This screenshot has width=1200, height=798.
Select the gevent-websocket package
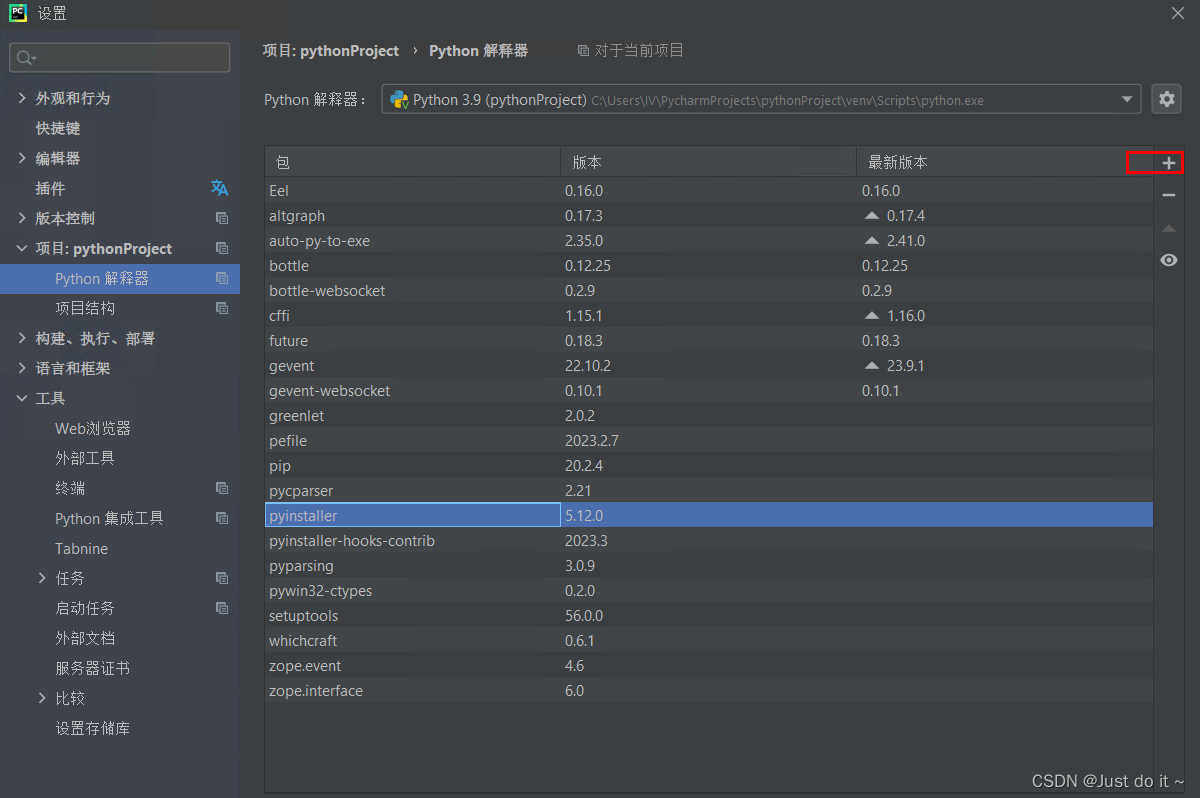tap(709, 391)
